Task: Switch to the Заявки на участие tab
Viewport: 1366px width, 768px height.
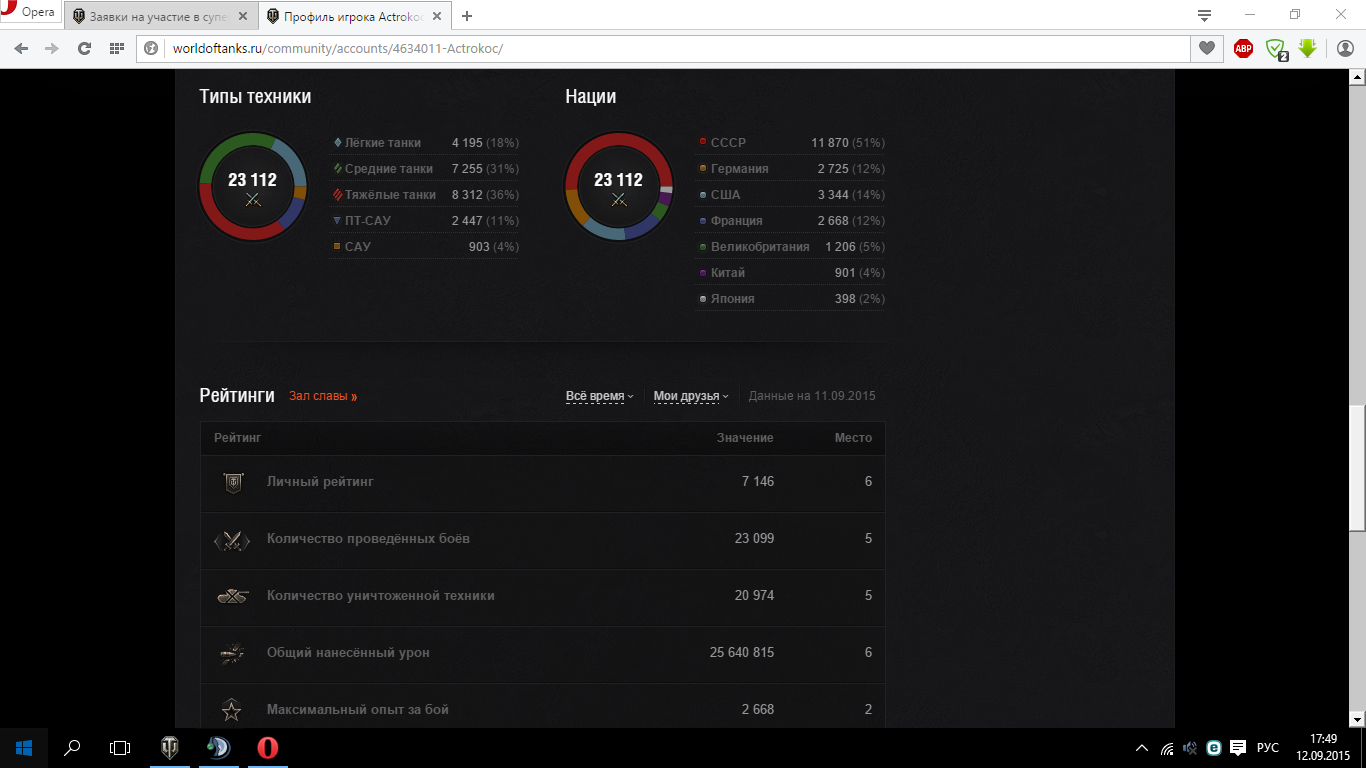Action: [161, 16]
